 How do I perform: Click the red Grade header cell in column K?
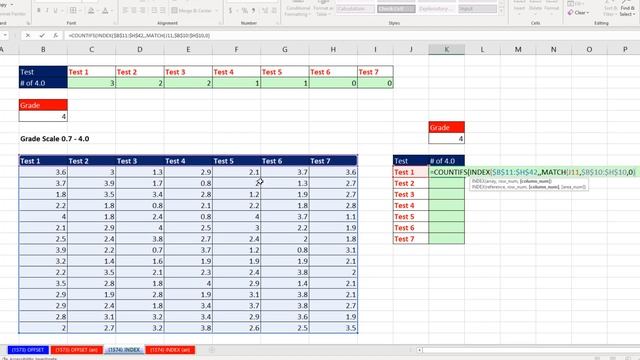point(447,127)
